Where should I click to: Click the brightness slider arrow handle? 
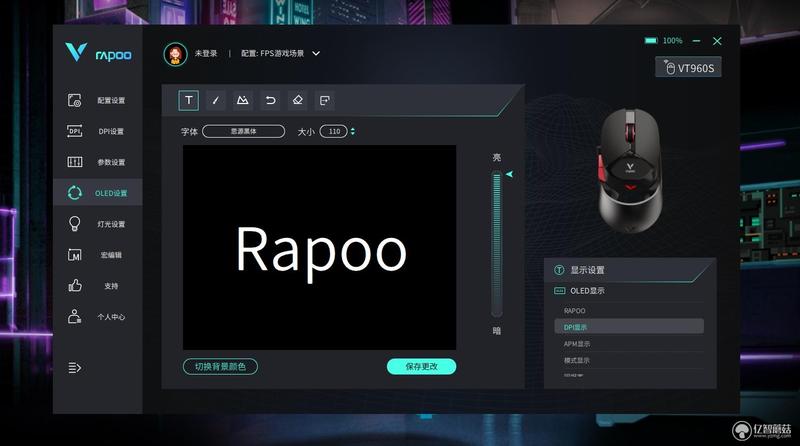509,175
